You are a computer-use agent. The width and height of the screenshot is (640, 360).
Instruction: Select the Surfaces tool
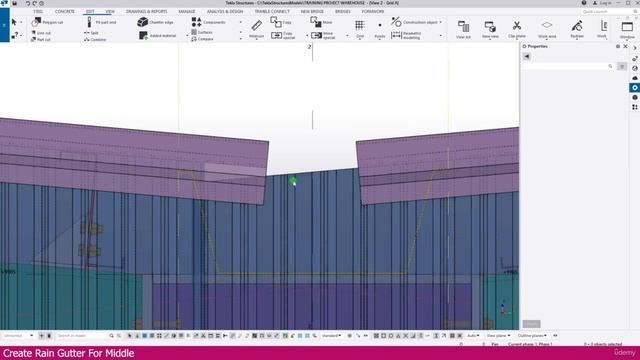click(202, 32)
